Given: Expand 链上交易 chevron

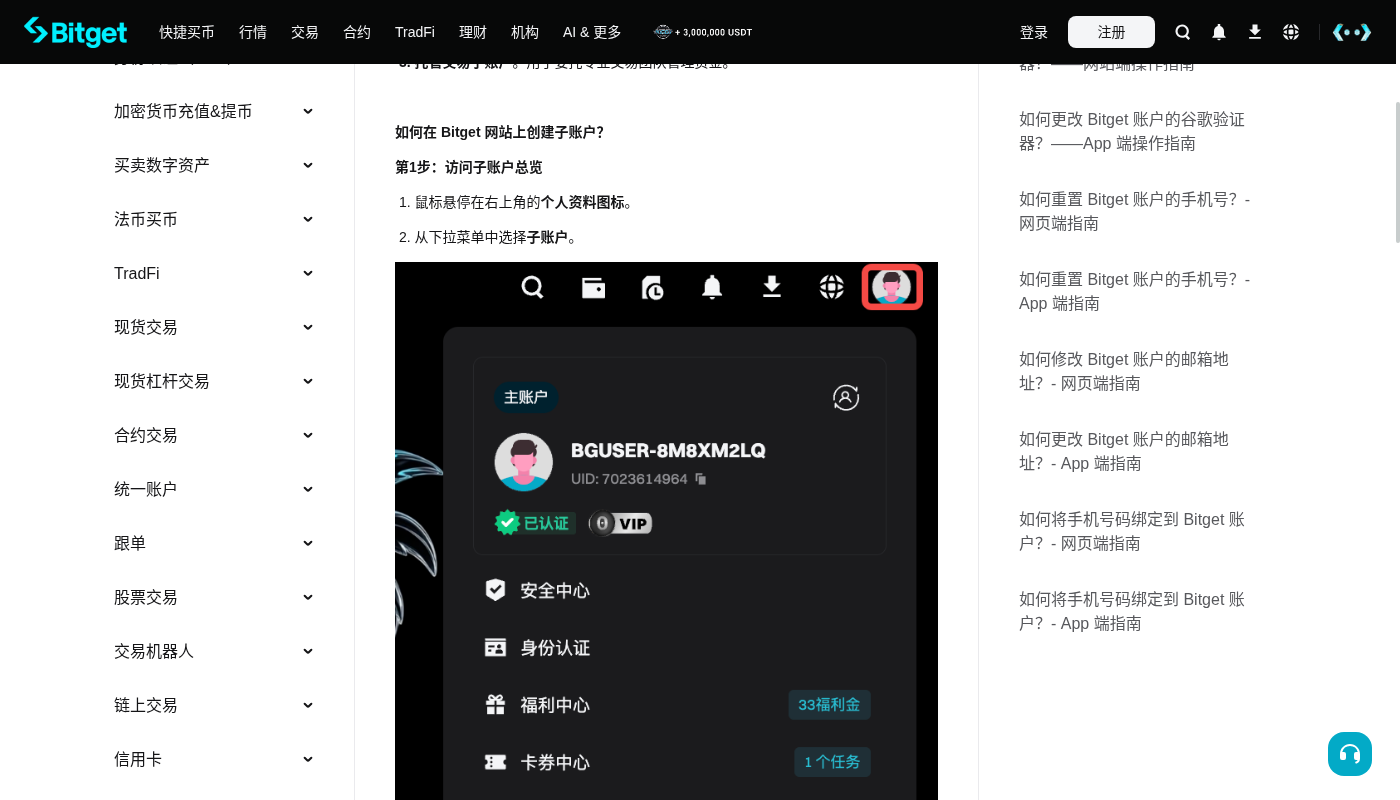Looking at the screenshot, I should click(x=308, y=705).
